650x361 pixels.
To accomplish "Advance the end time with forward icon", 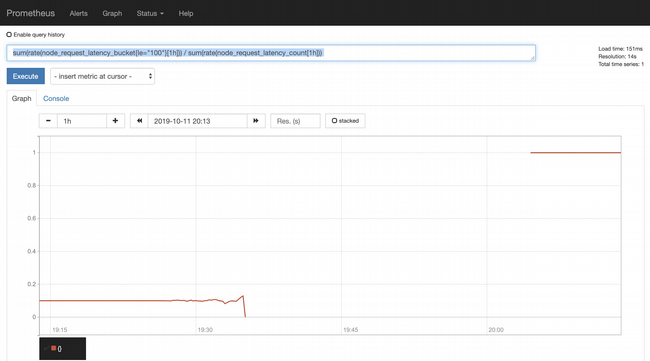I will click(x=256, y=121).
